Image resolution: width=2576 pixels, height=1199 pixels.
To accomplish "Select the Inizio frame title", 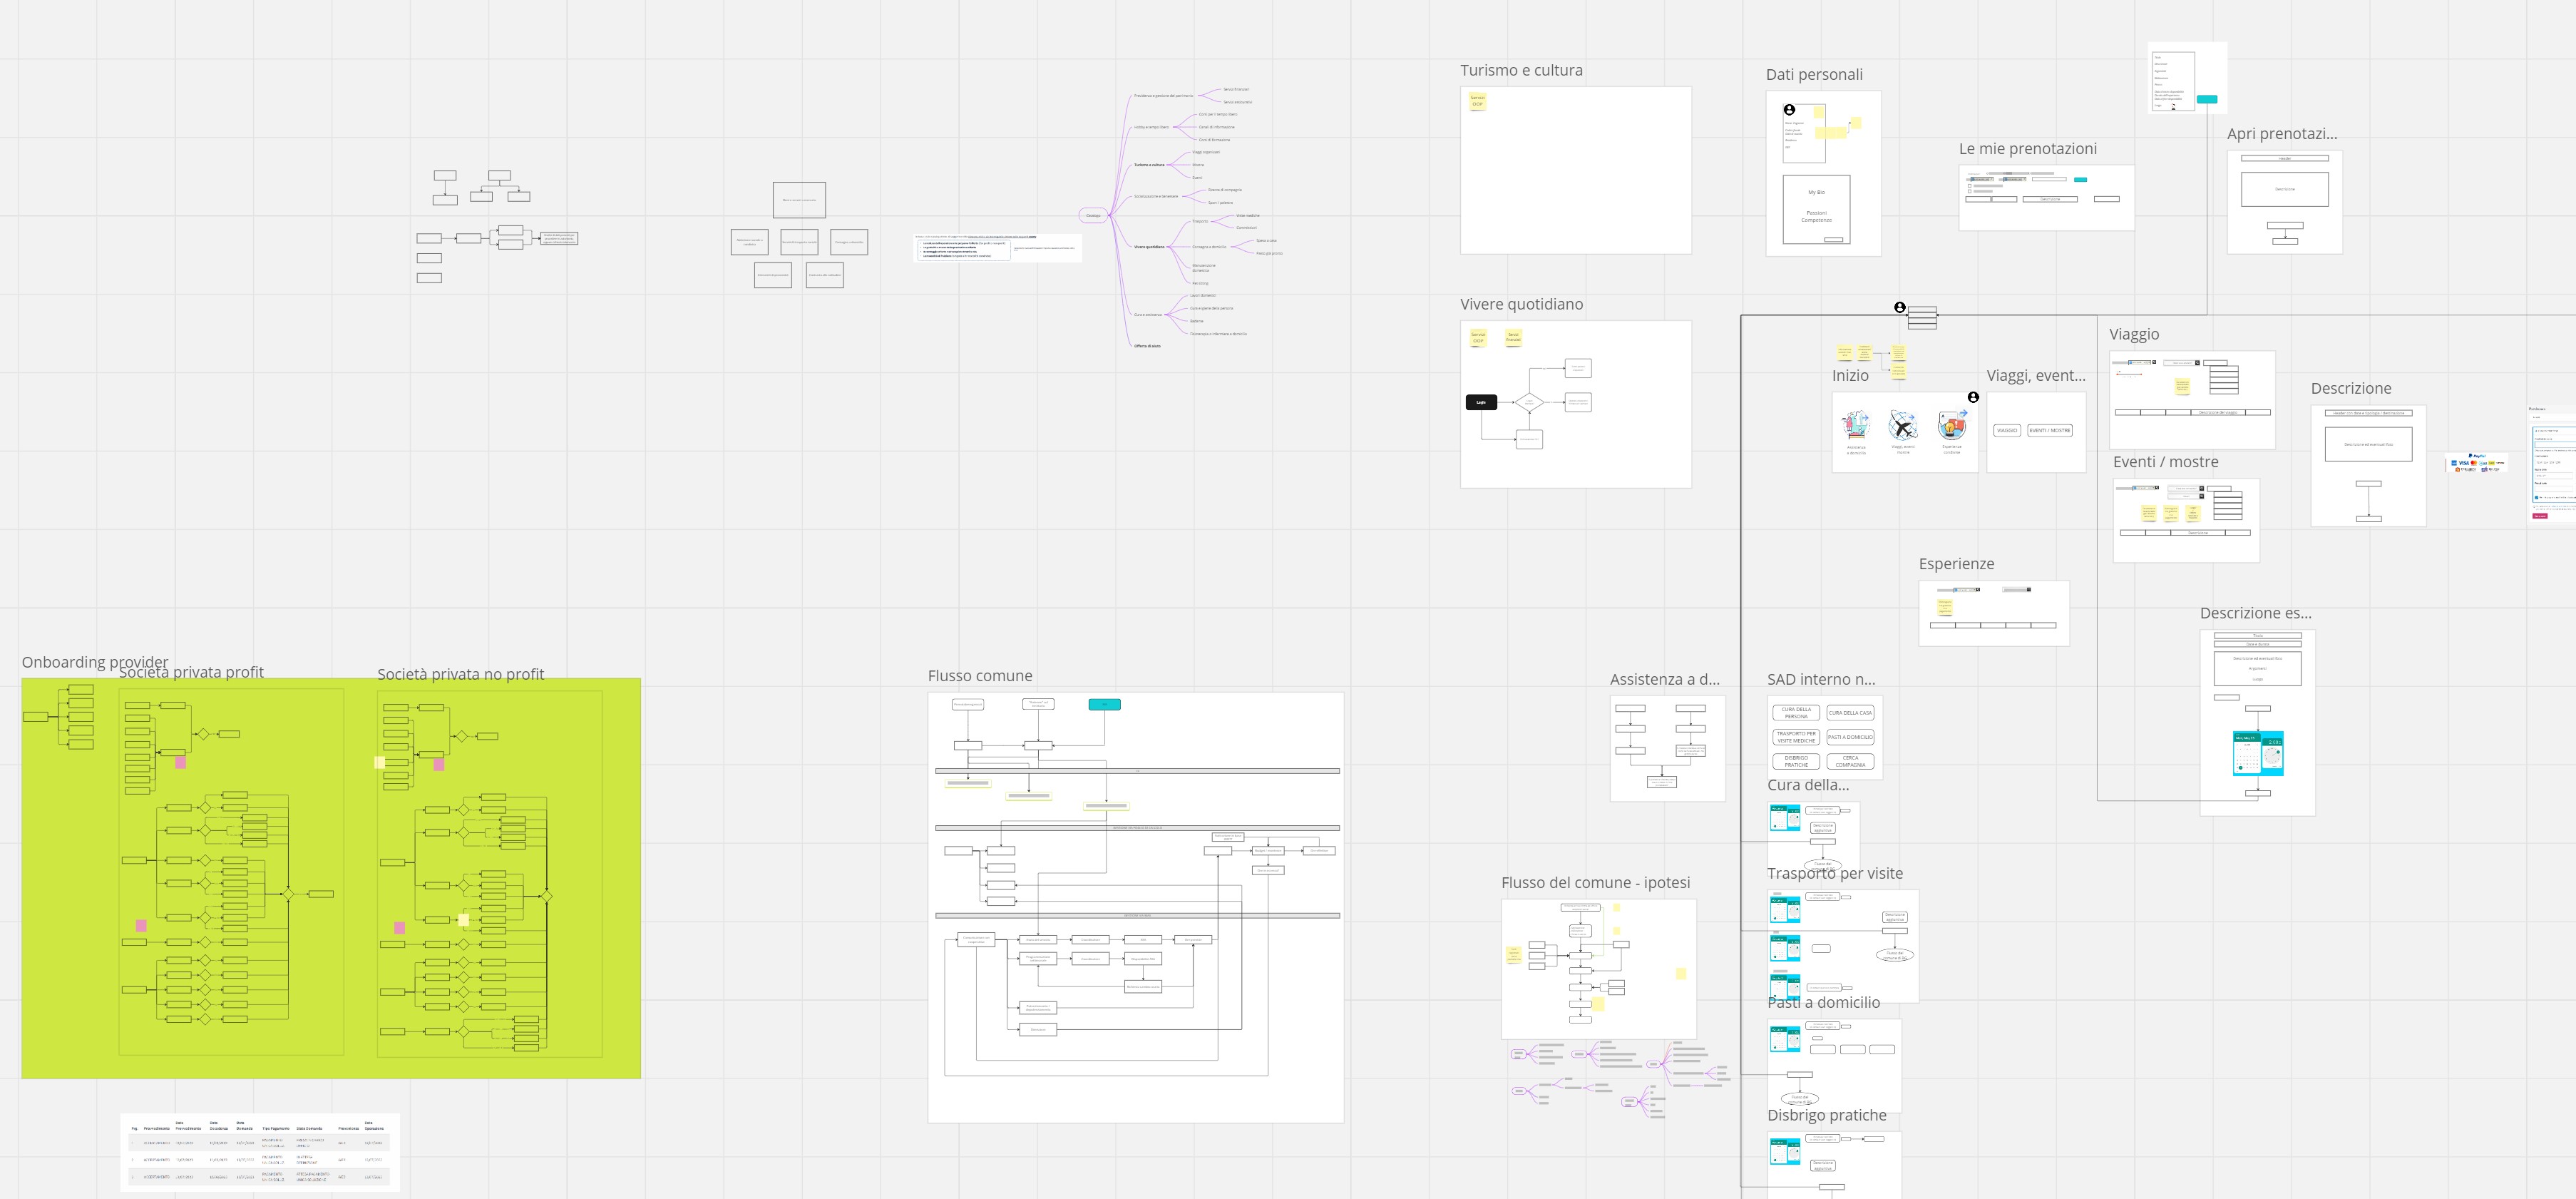I will tap(1850, 376).
